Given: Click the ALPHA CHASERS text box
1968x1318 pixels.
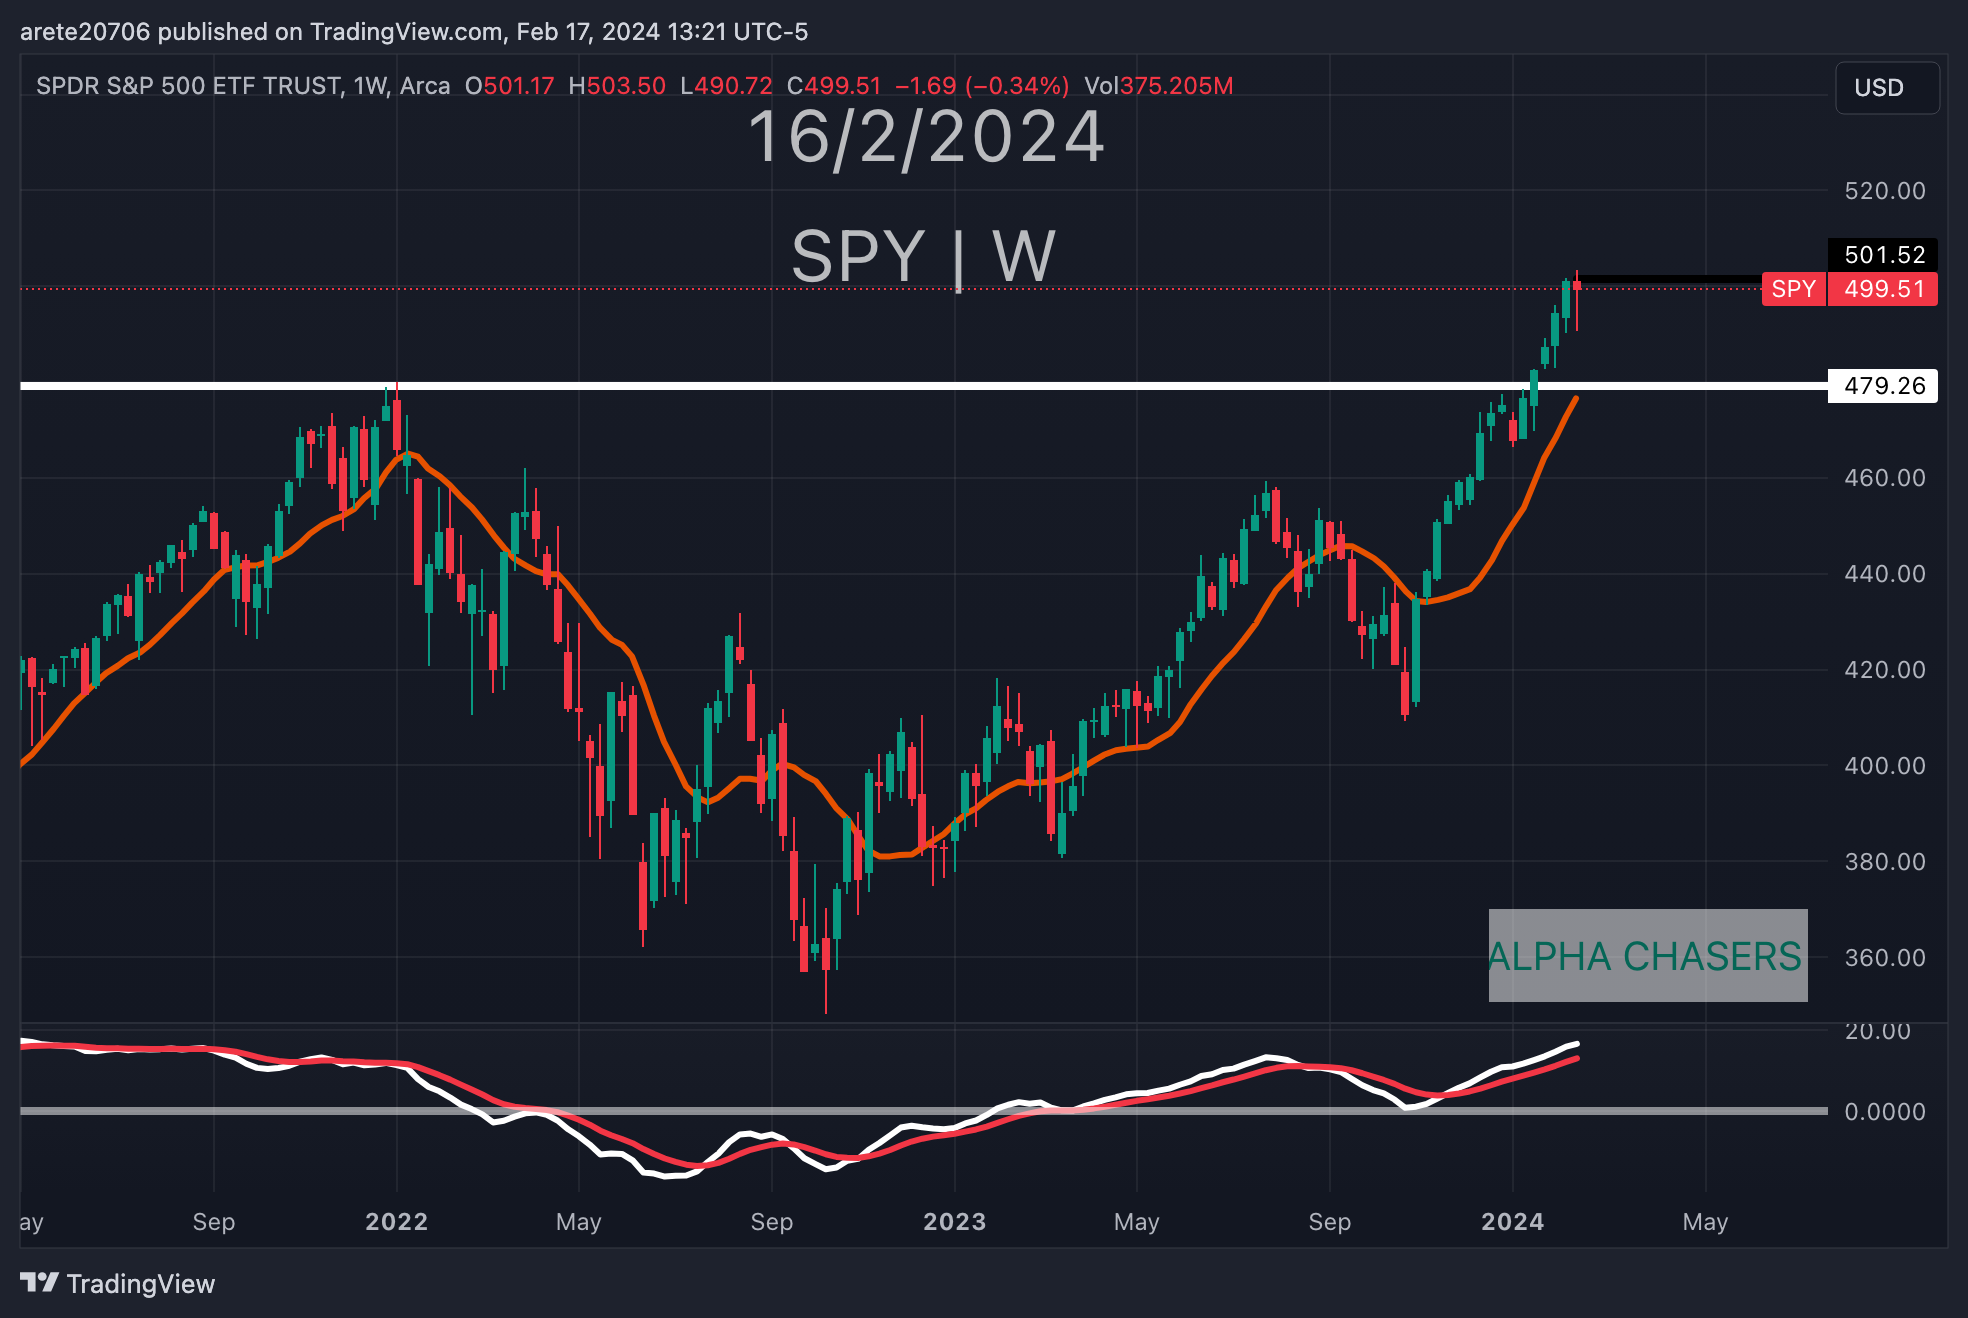Looking at the screenshot, I should pos(1648,955).
